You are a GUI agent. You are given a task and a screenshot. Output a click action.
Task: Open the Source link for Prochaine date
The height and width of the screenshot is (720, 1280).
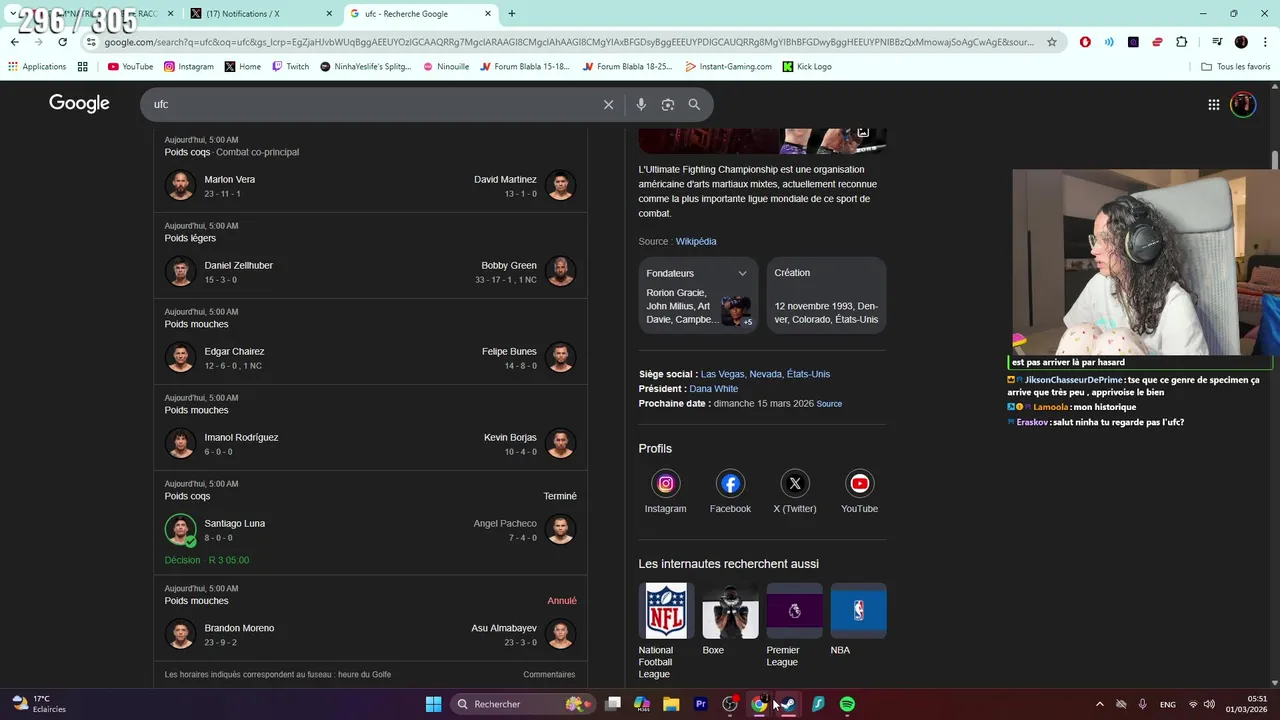(x=829, y=404)
